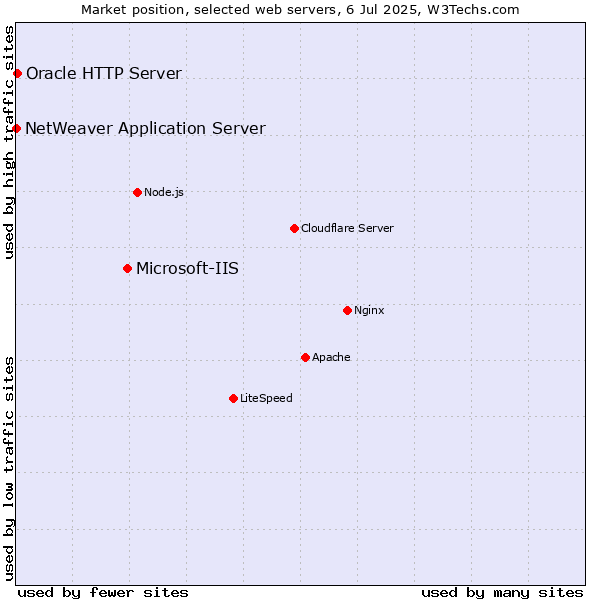This screenshot has height=600, width=600.
Task: Click the 'Oracle HTTP Server' label
Action: [104, 73]
